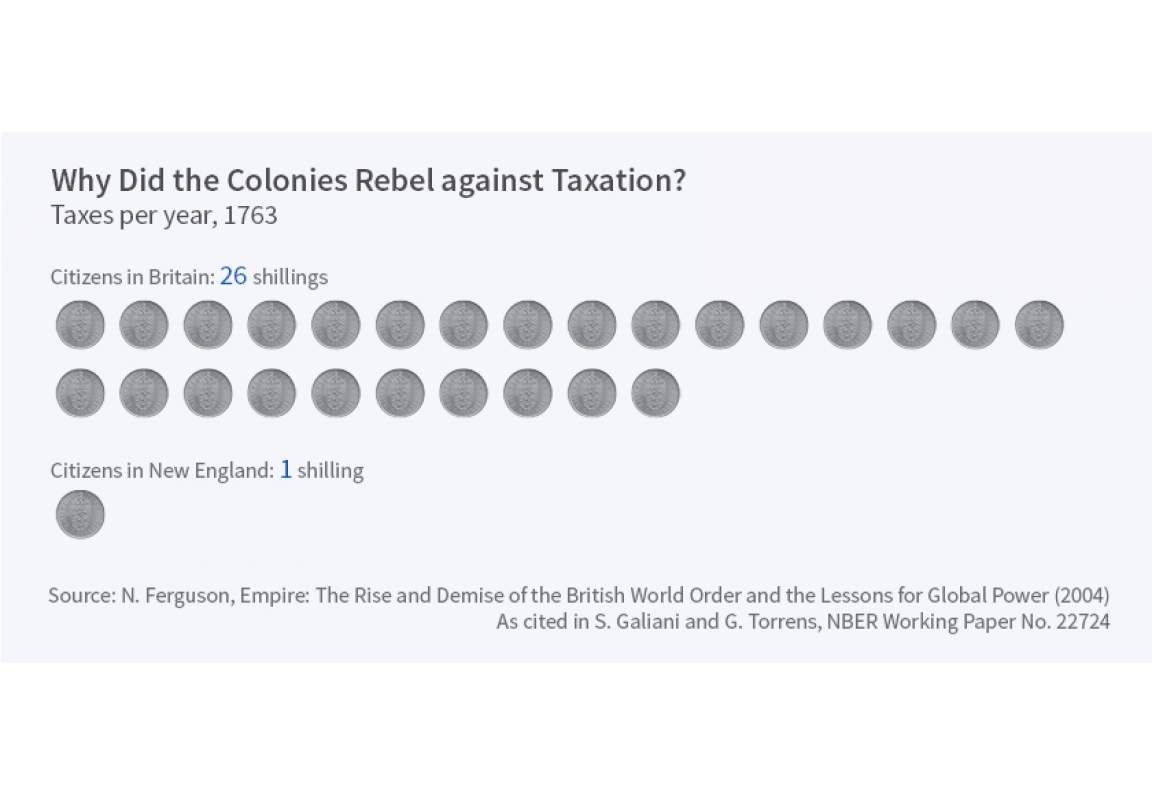Click the title 'Why Did the Colonies Rebel against Taxation?'
This screenshot has width=1152, height=796.
pos(368,181)
